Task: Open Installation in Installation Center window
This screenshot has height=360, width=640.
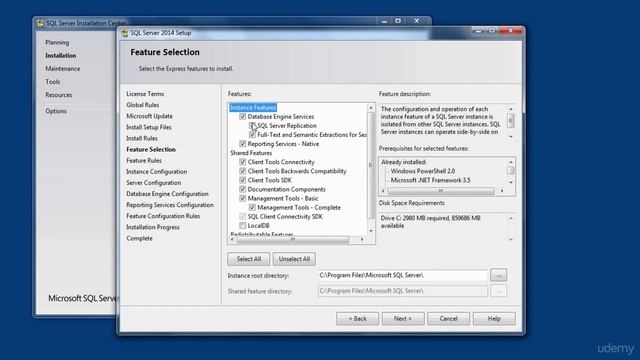Action: [x=60, y=56]
